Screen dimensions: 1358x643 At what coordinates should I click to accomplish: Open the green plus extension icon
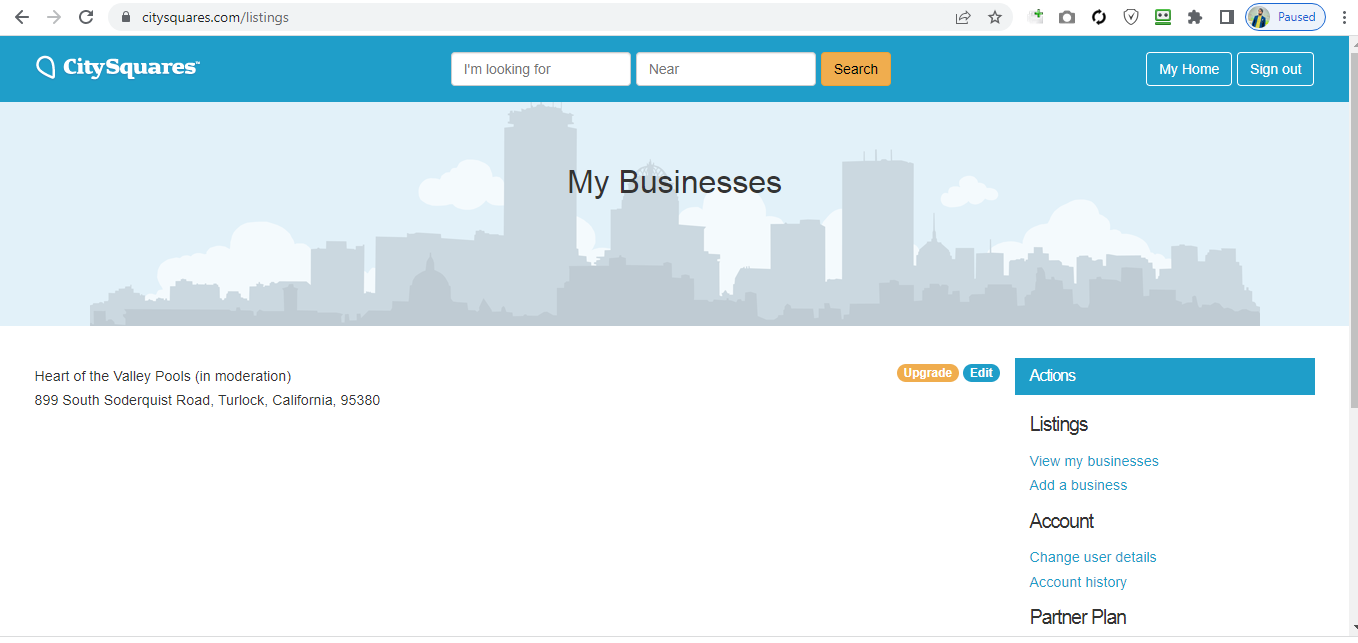[x=1036, y=16]
